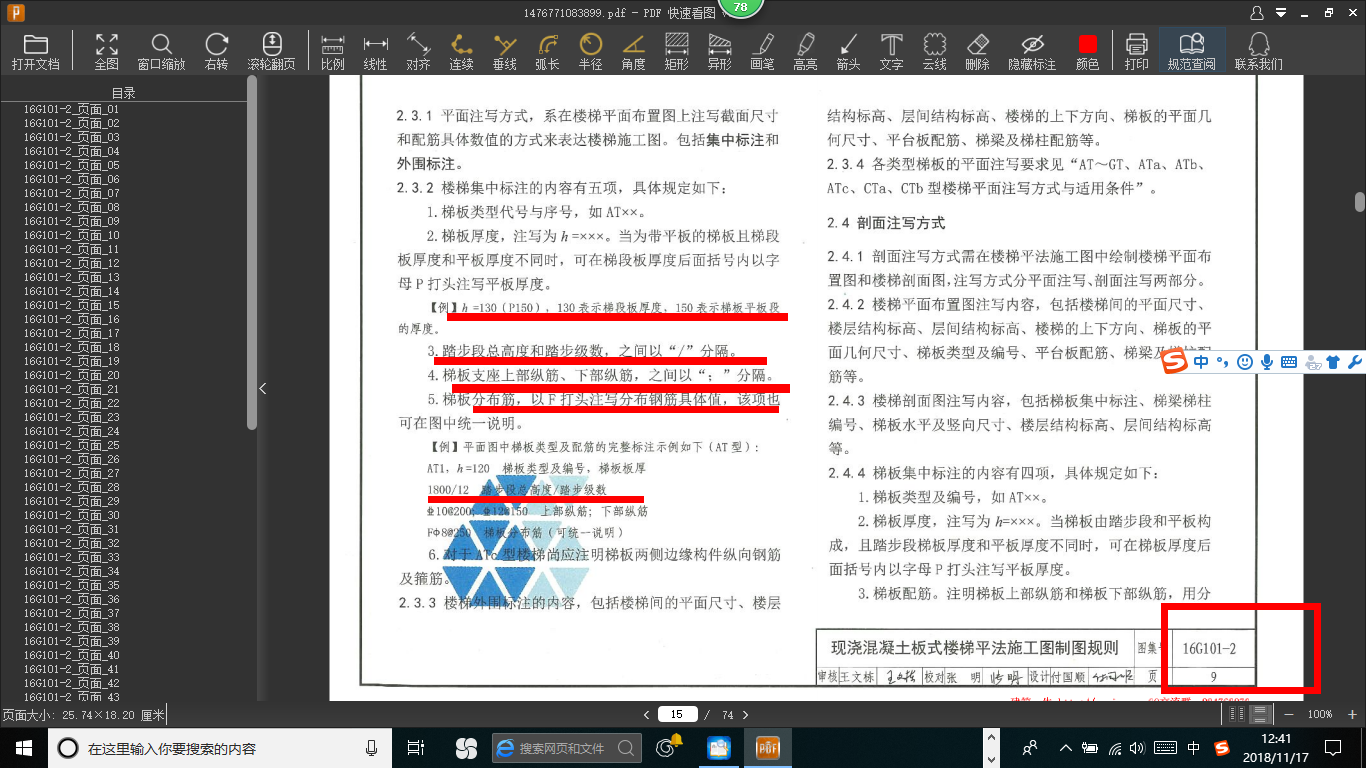This screenshot has width=1366, height=768.
Task: Toggle 滚轮翻页 mouse wheel paging
Action: [271, 51]
